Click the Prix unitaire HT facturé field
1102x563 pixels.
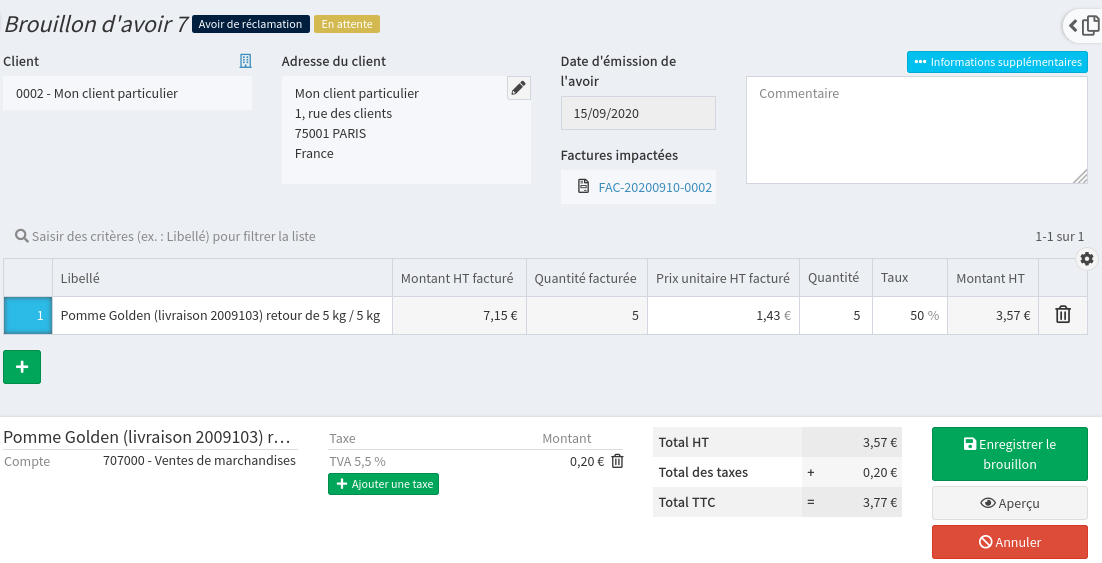(723, 315)
